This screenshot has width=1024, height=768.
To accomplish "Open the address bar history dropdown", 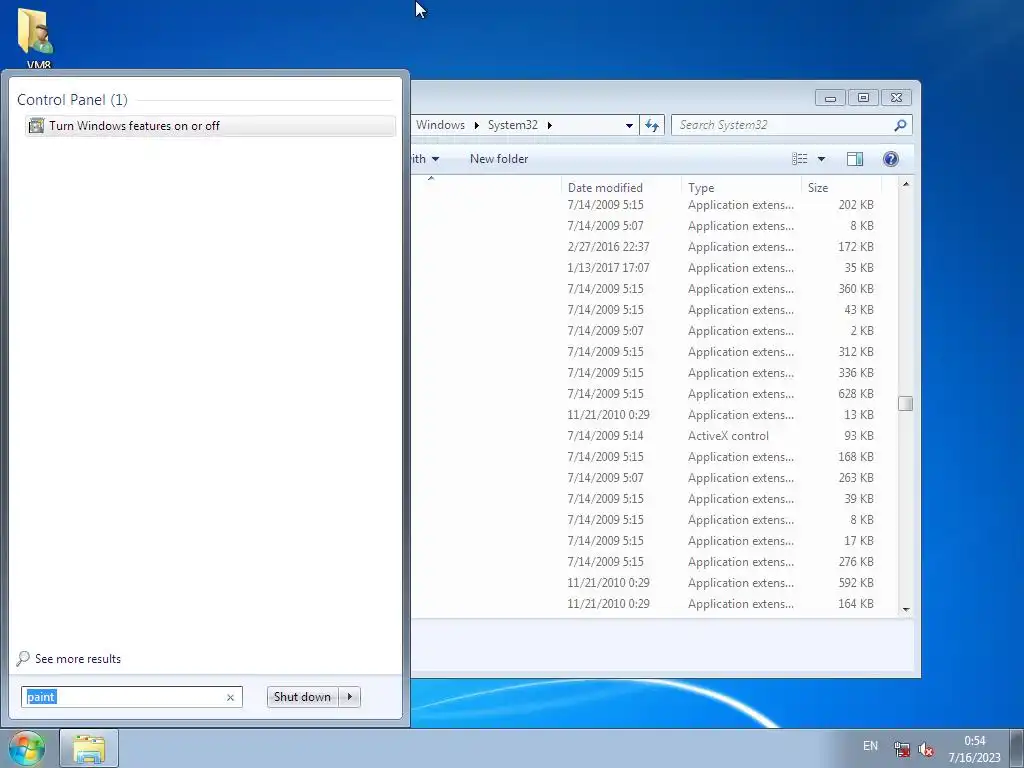I will 629,125.
